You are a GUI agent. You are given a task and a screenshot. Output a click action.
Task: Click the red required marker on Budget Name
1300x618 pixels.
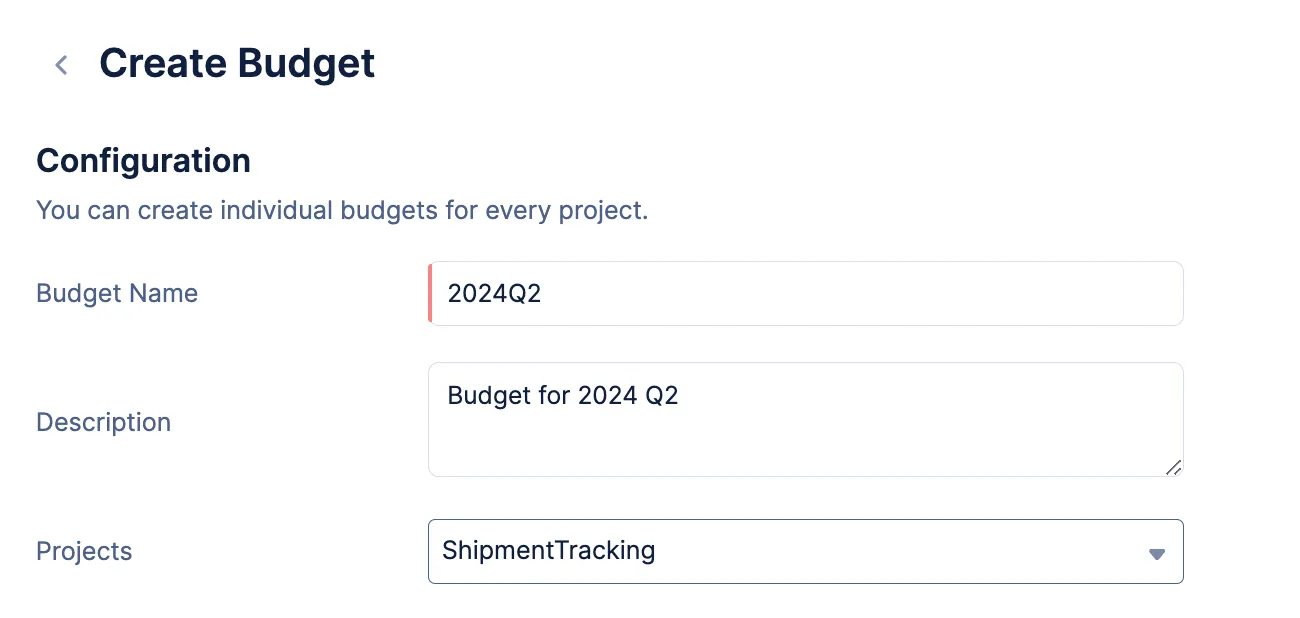430,294
